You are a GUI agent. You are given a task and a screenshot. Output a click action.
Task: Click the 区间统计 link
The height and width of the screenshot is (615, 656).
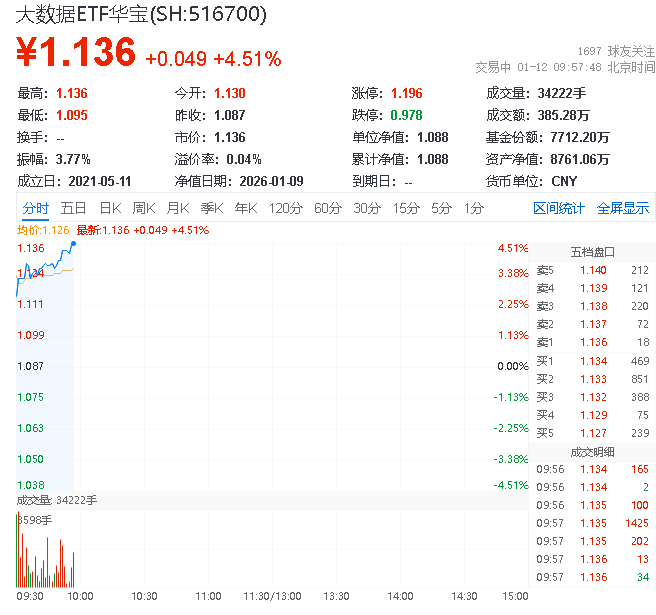559,208
